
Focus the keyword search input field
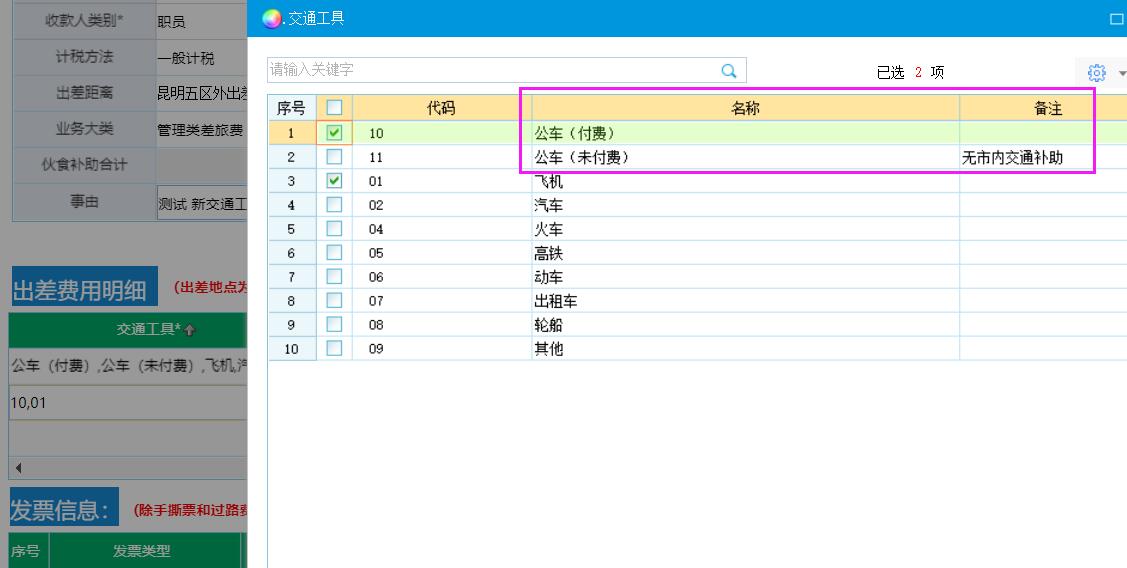pyautogui.click(x=490, y=70)
